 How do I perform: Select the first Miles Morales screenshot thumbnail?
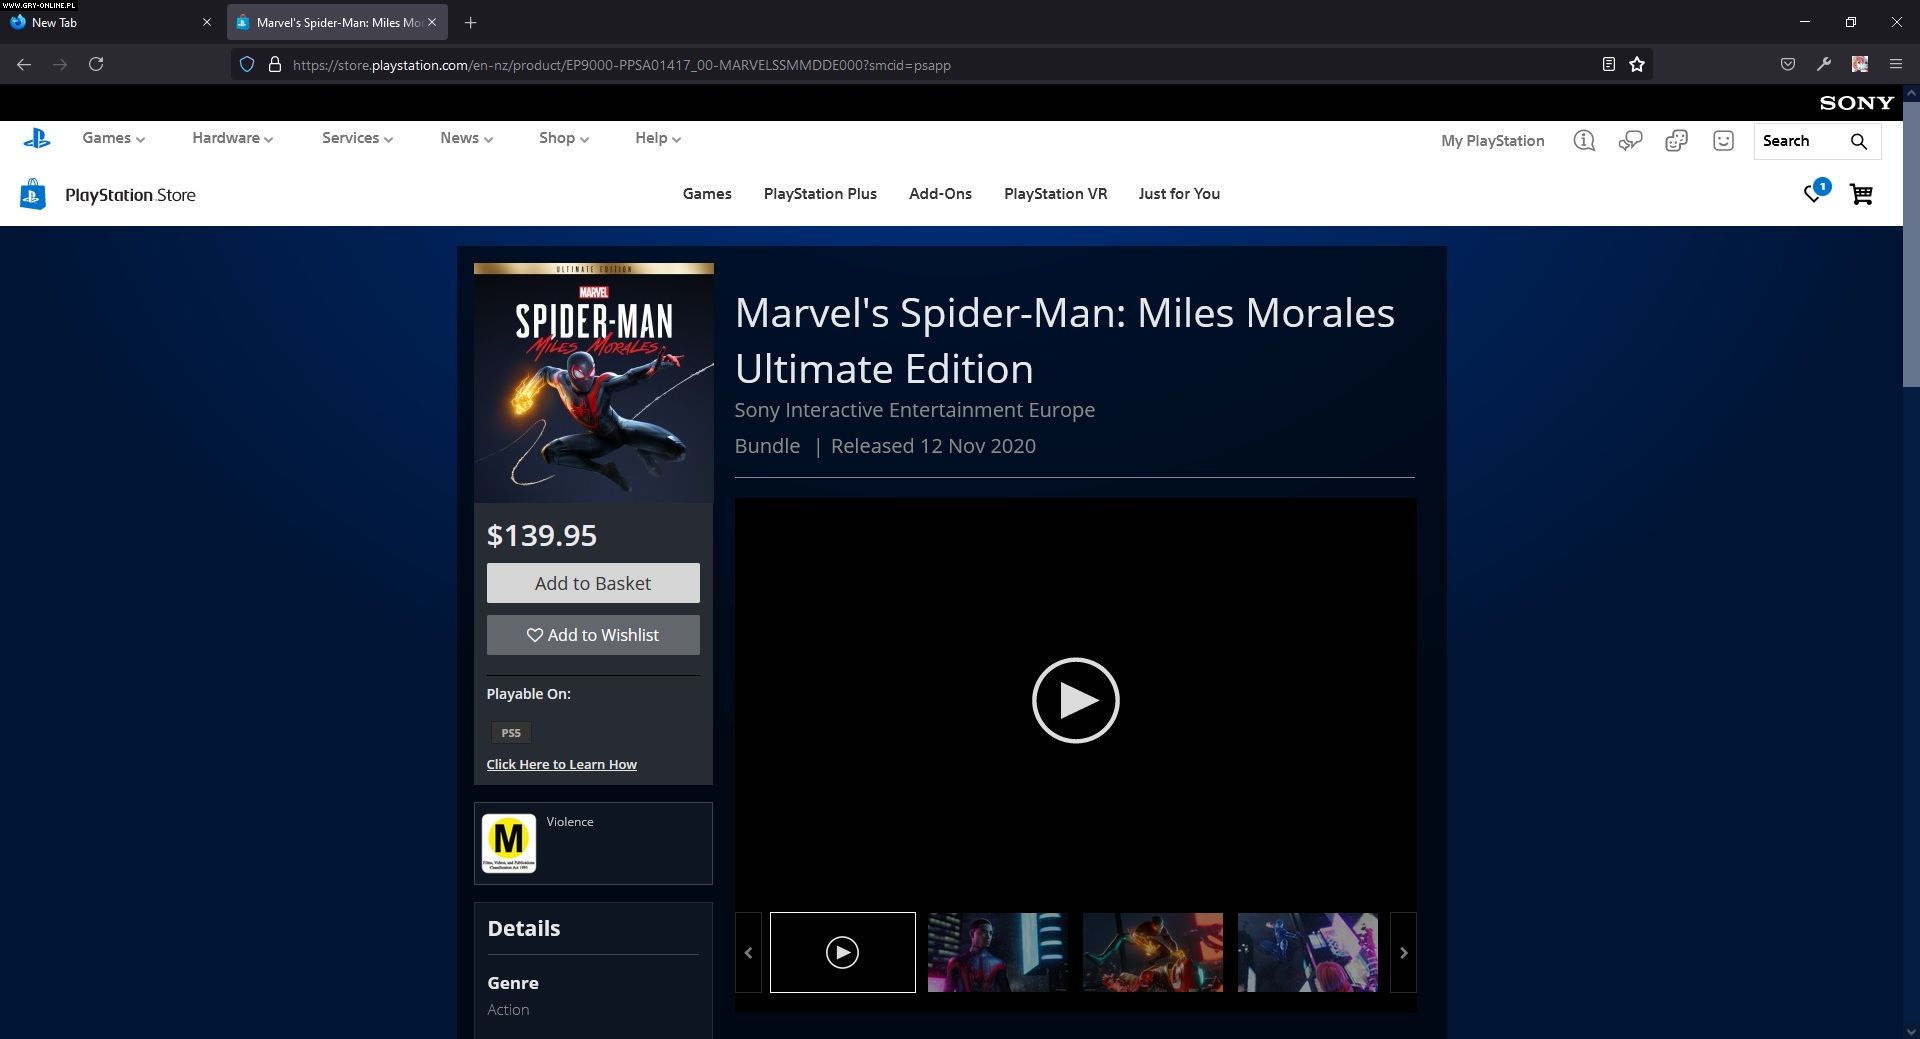tap(997, 953)
